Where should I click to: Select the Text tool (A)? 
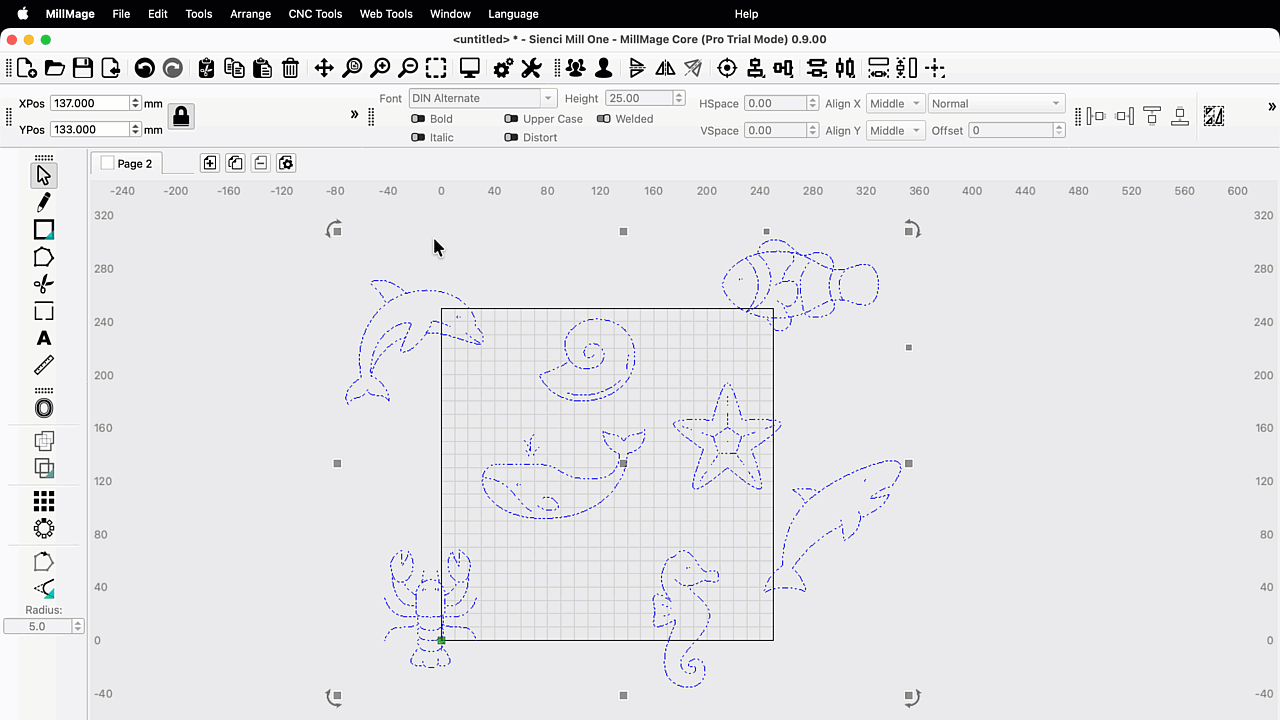coord(44,338)
